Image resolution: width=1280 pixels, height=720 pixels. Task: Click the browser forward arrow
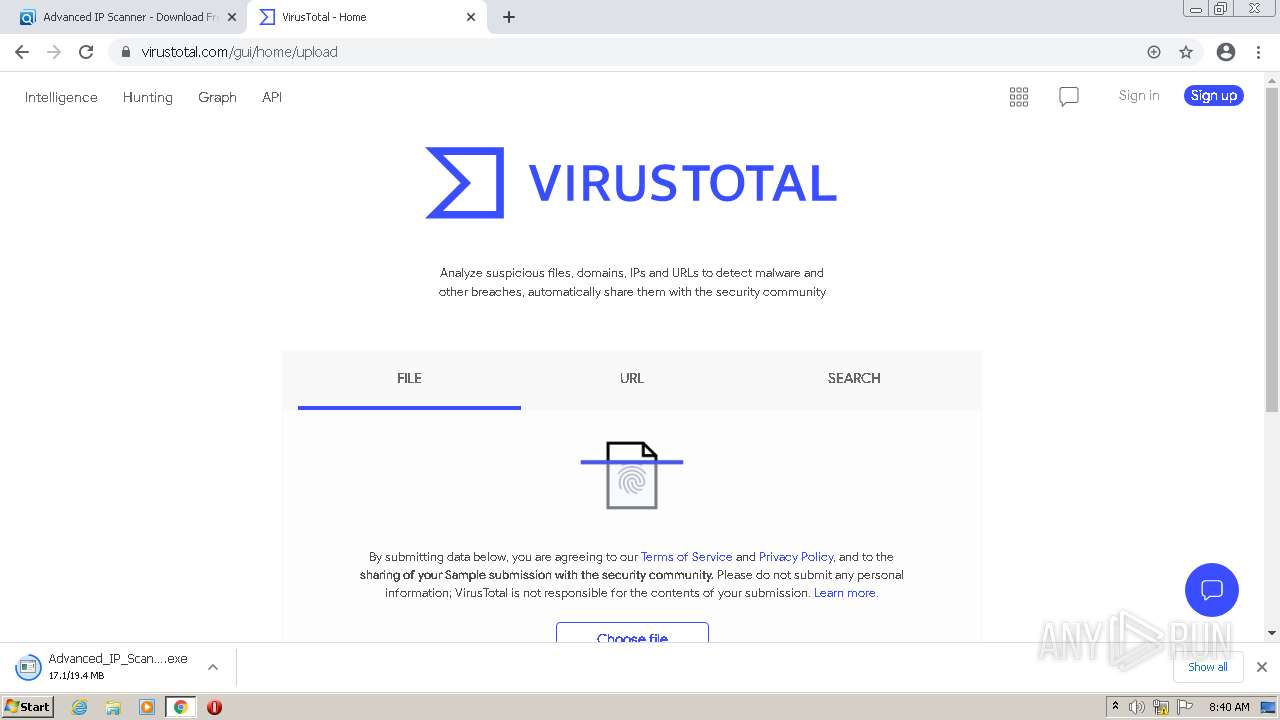click(54, 52)
